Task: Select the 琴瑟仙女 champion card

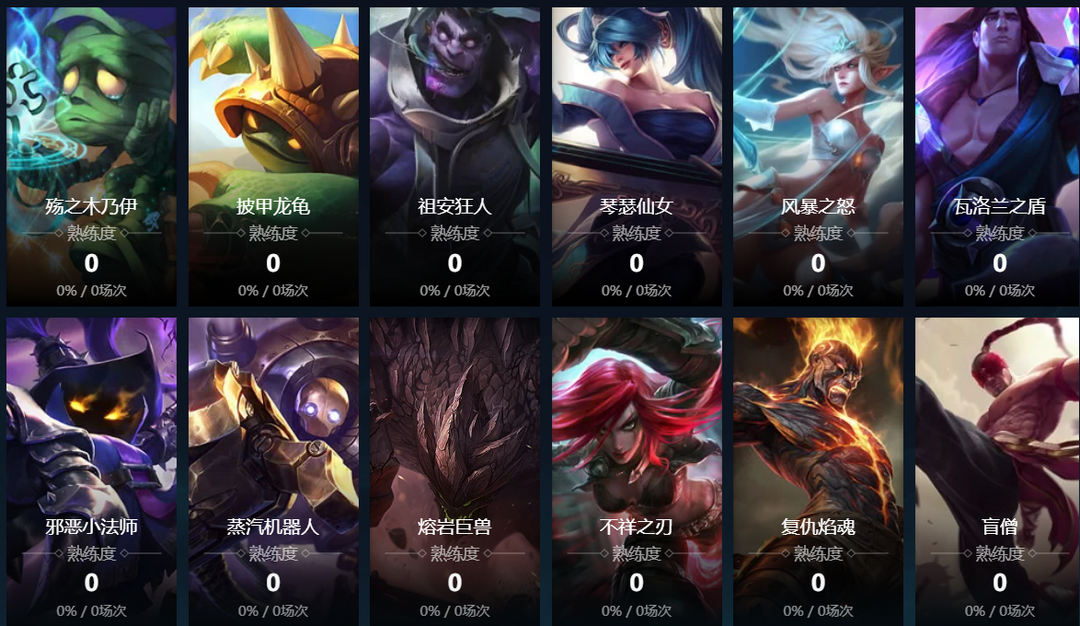Action: (636, 156)
